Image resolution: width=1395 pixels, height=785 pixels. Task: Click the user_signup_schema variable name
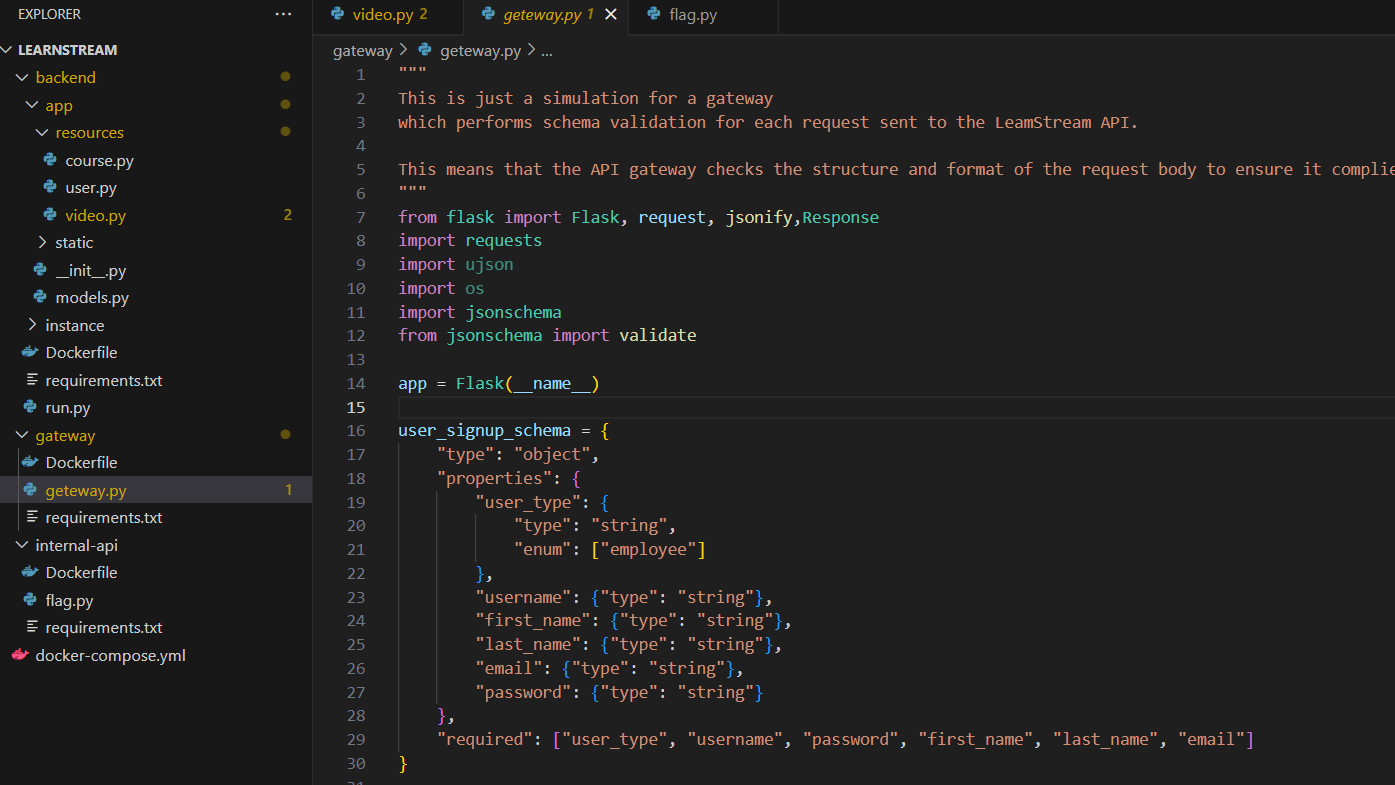point(484,431)
